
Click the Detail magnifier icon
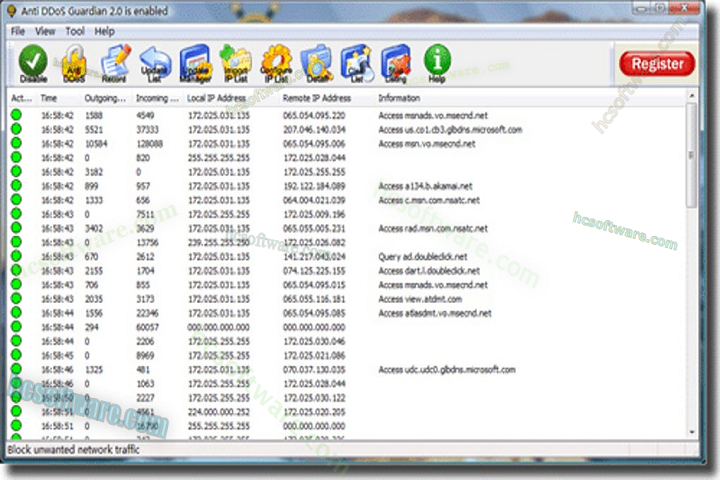[x=317, y=63]
